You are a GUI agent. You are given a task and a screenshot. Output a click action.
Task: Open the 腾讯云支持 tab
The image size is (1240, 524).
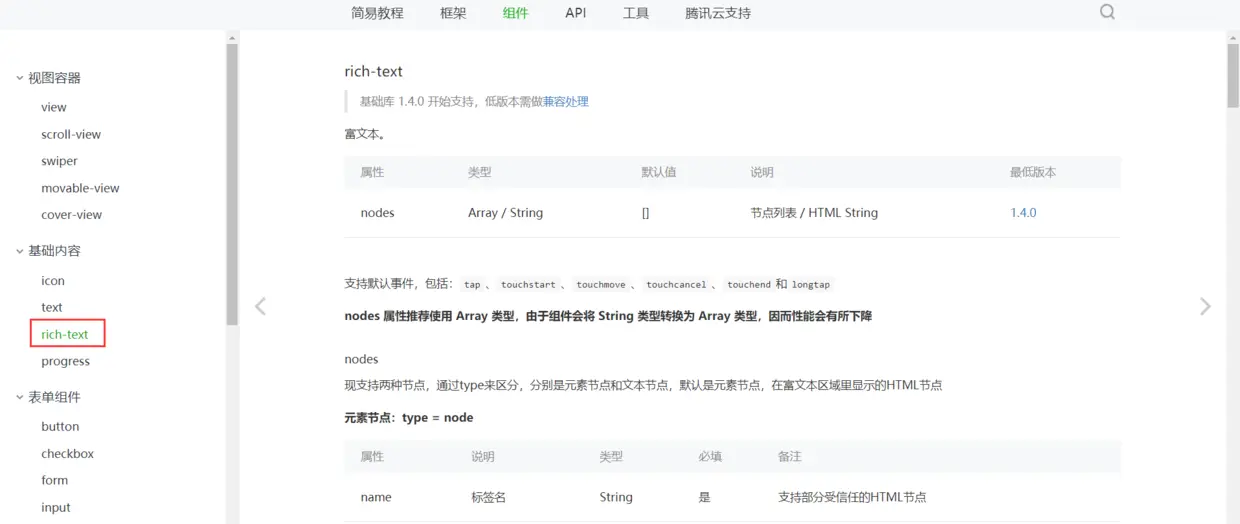pos(718,13)
